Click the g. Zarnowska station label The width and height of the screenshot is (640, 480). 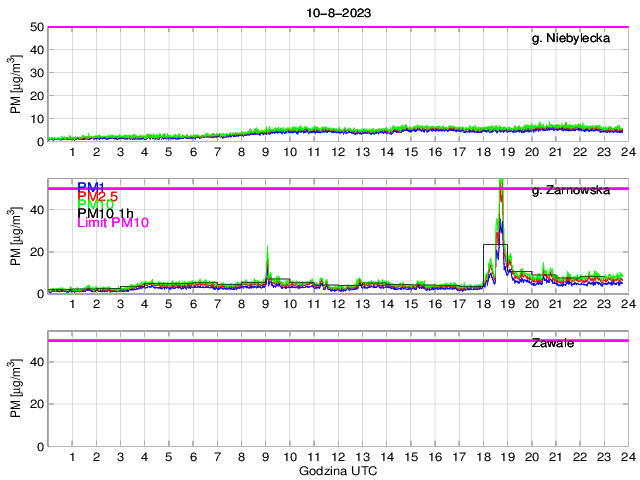(571, 191)
